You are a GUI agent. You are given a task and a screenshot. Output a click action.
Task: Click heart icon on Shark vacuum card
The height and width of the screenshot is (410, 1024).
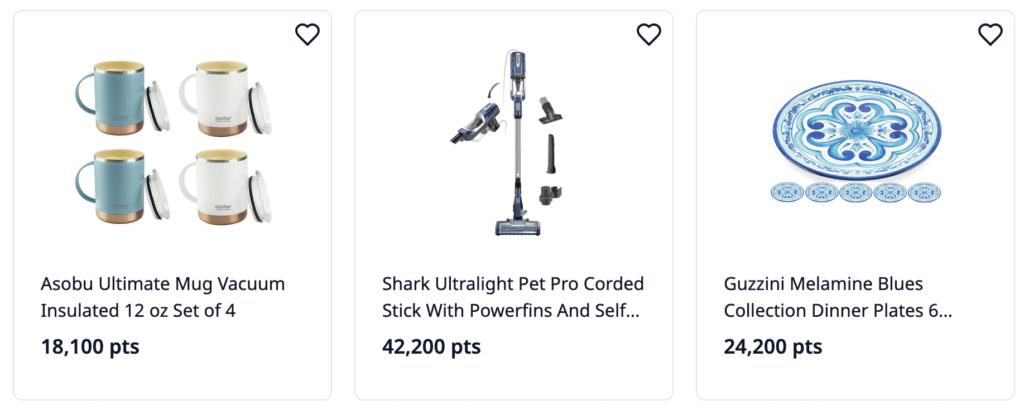coord(649,35)
